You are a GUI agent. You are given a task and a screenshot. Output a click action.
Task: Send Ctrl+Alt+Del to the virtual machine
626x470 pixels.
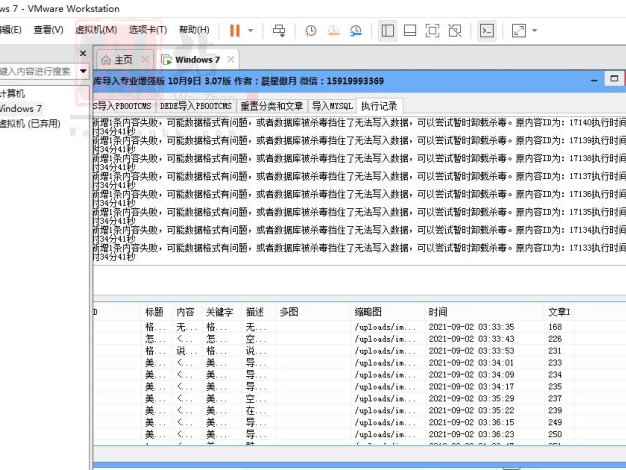click(279, 30)
